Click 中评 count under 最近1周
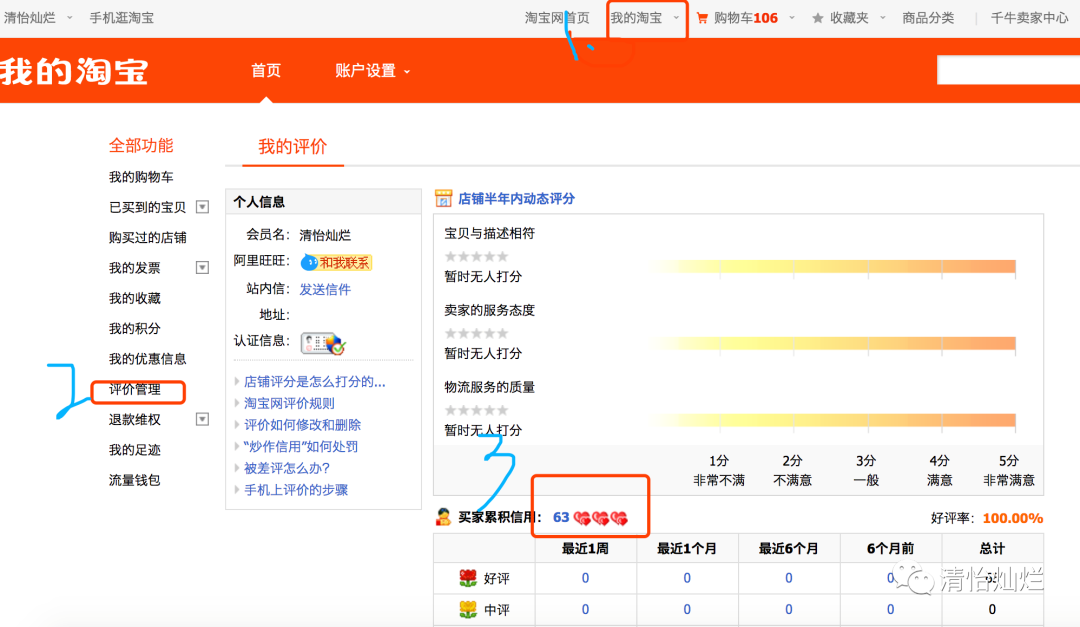Viewport: 1080px width, 627px height. (585, 609)
